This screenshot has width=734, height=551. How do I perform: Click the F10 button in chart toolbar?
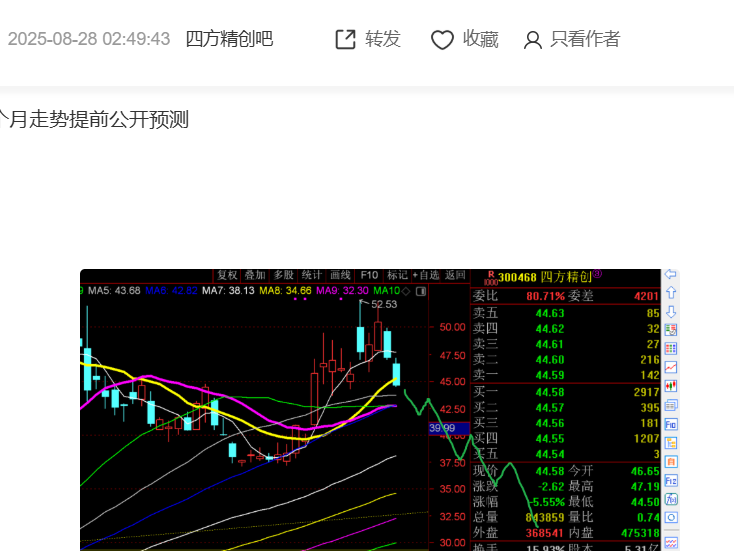369,275
